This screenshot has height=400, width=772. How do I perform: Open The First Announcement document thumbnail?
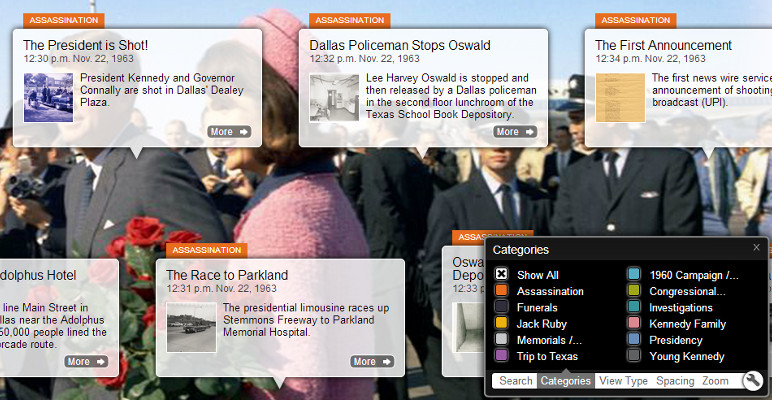click(620, 98)
